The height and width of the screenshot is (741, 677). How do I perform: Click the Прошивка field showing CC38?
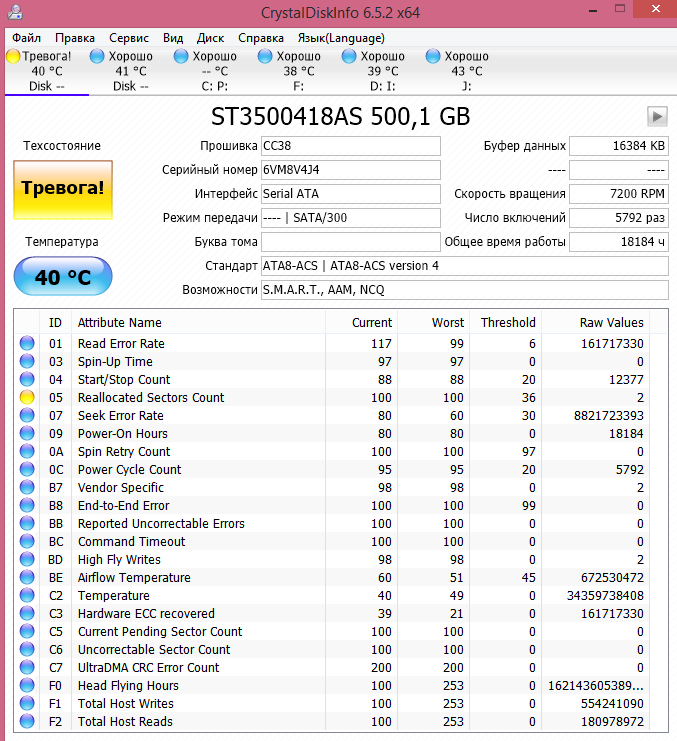[351, 146]
